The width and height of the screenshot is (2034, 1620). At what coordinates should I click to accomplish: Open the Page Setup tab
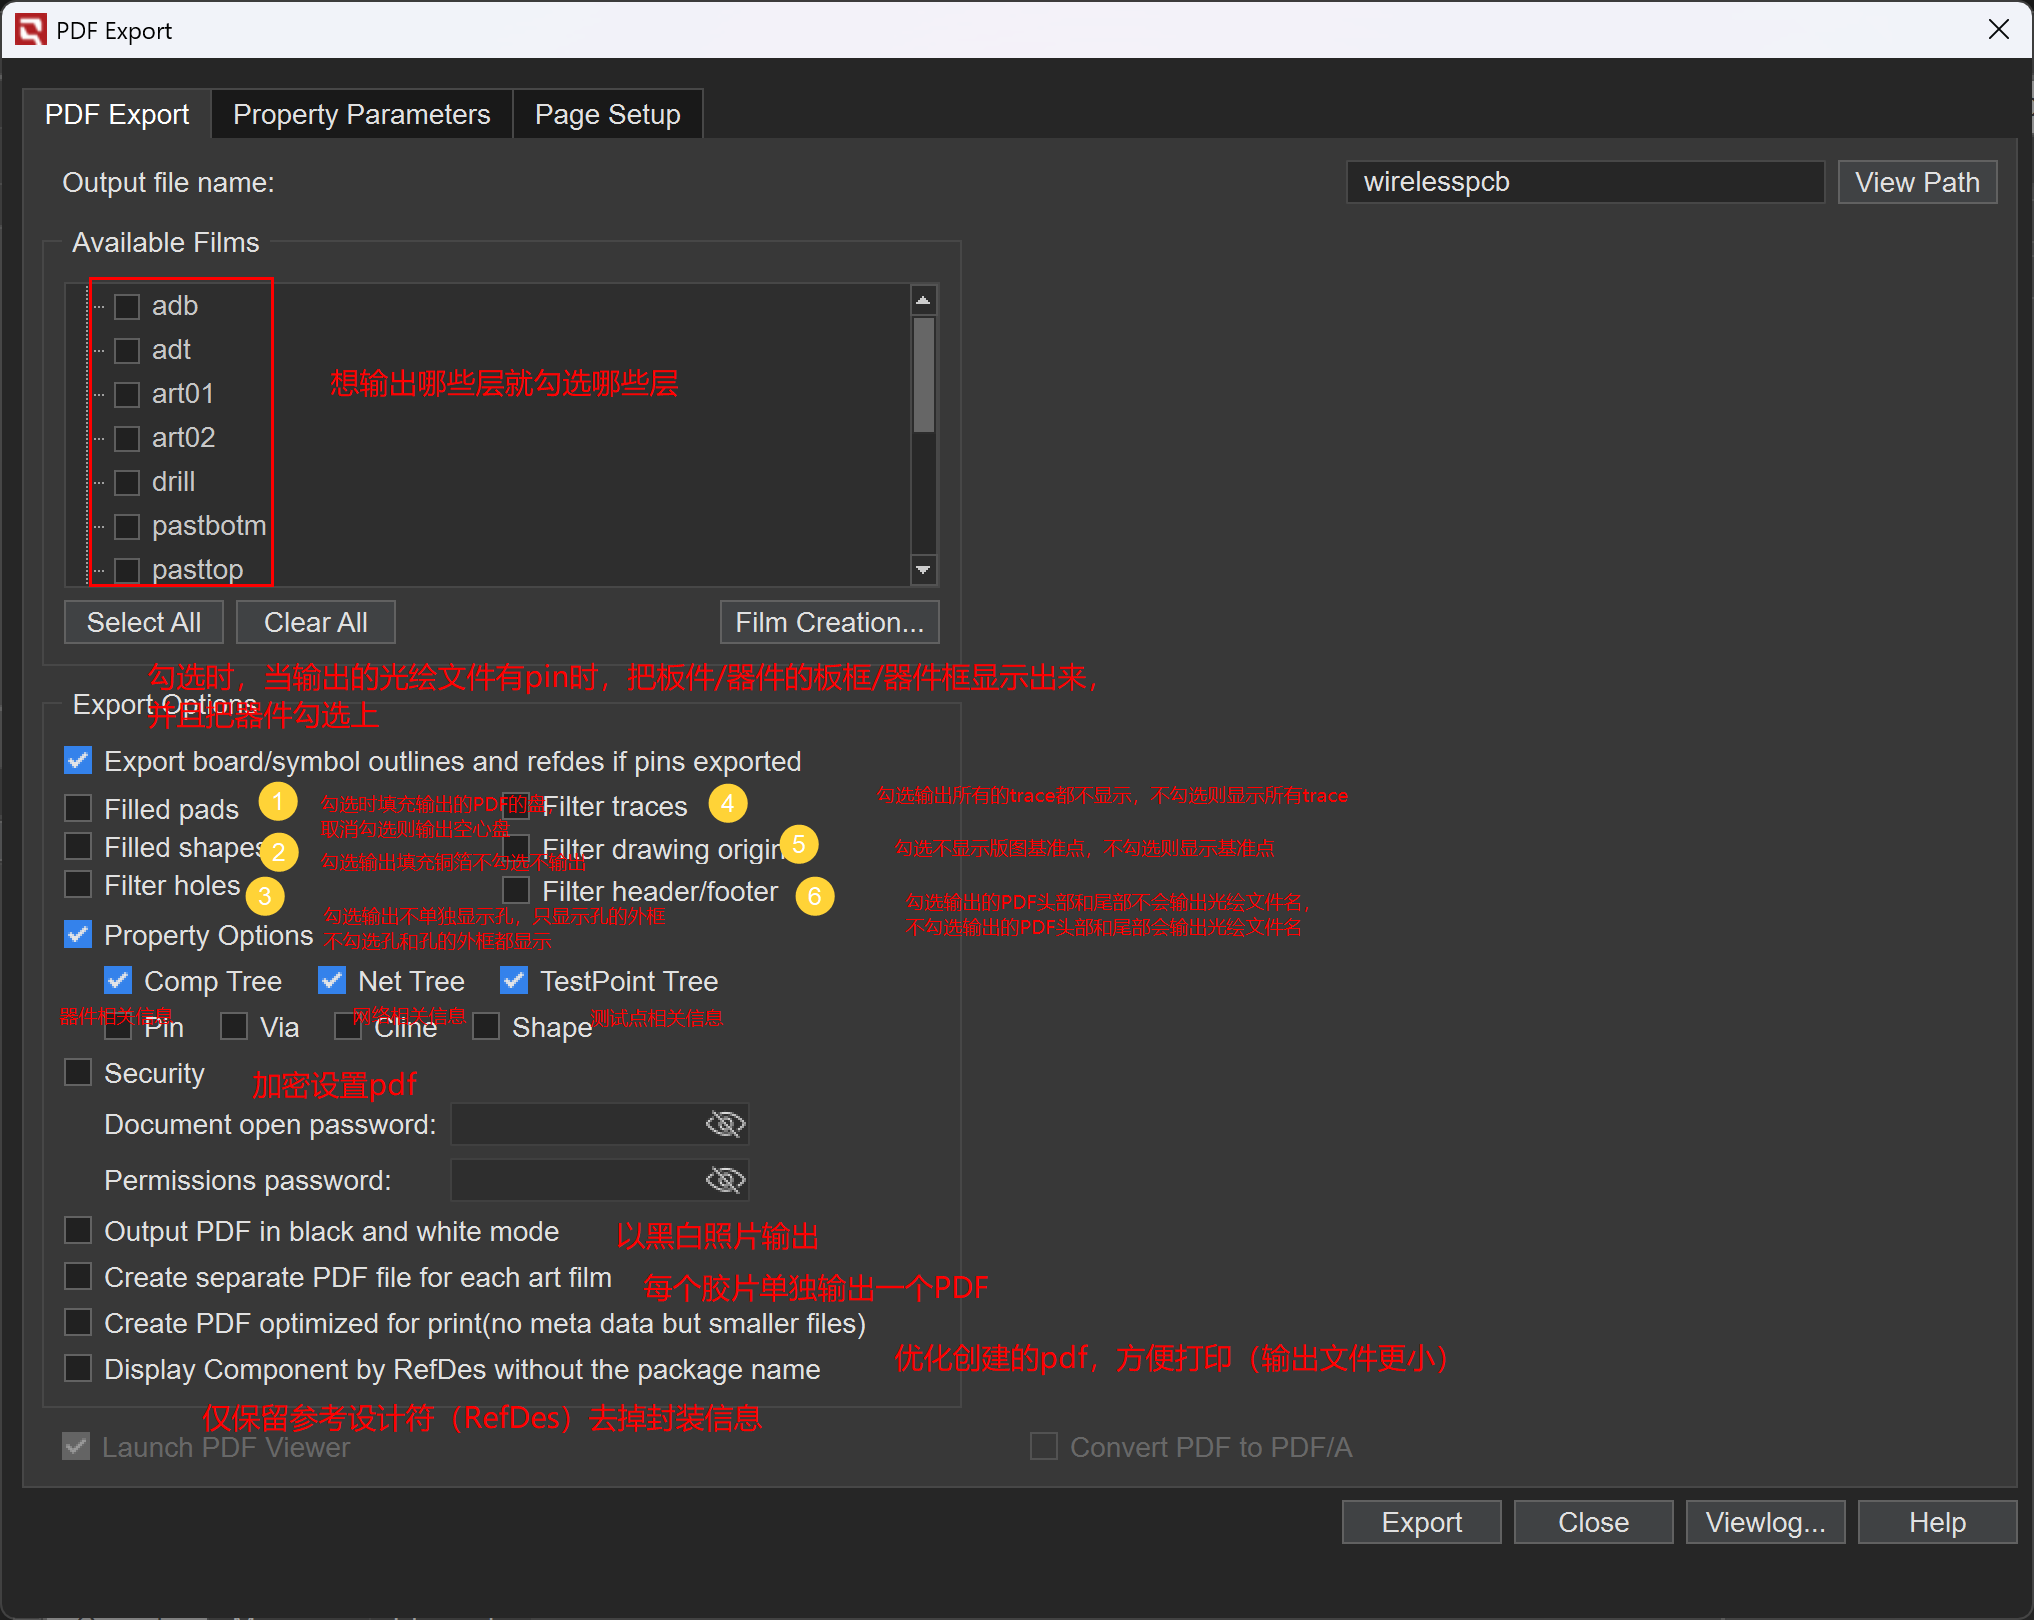[x=607, y=114]
